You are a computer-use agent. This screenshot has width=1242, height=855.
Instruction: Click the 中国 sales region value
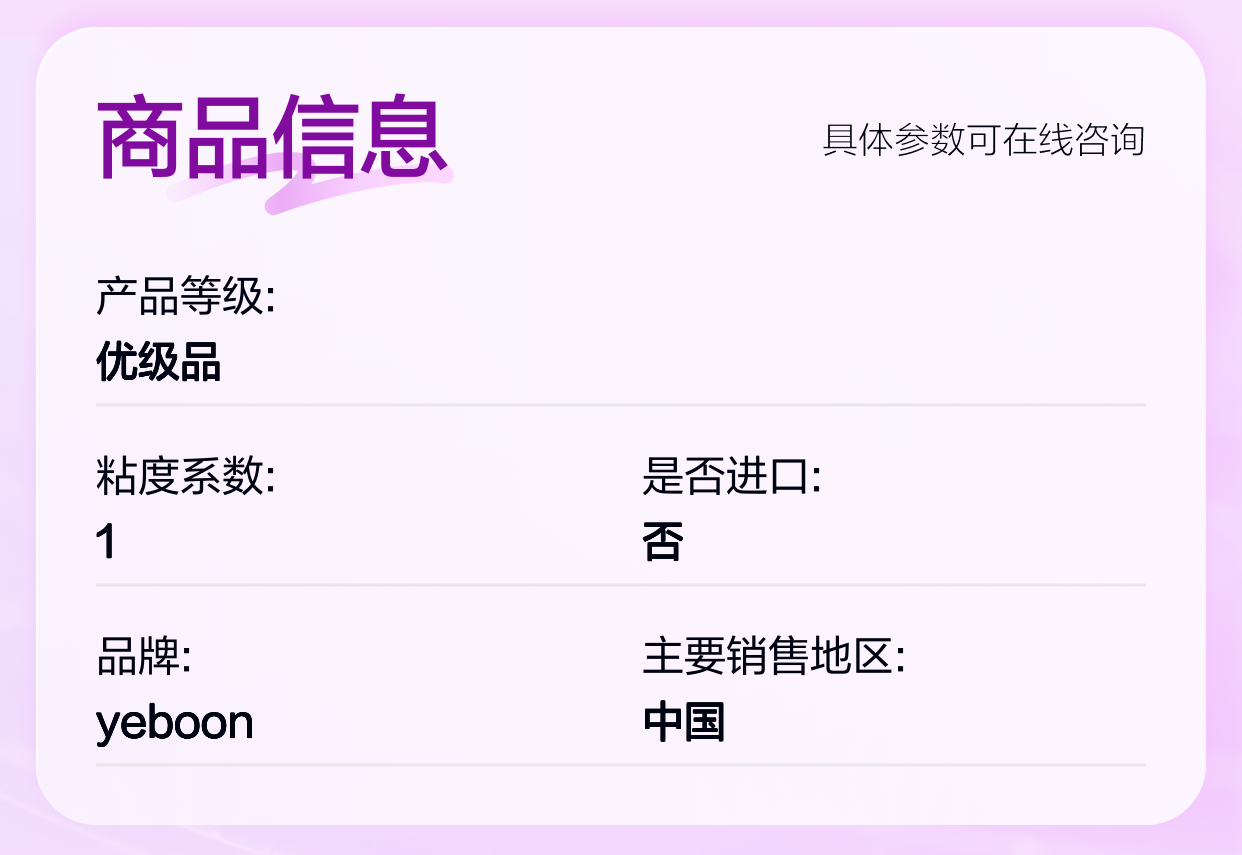[x=683, y=722]
